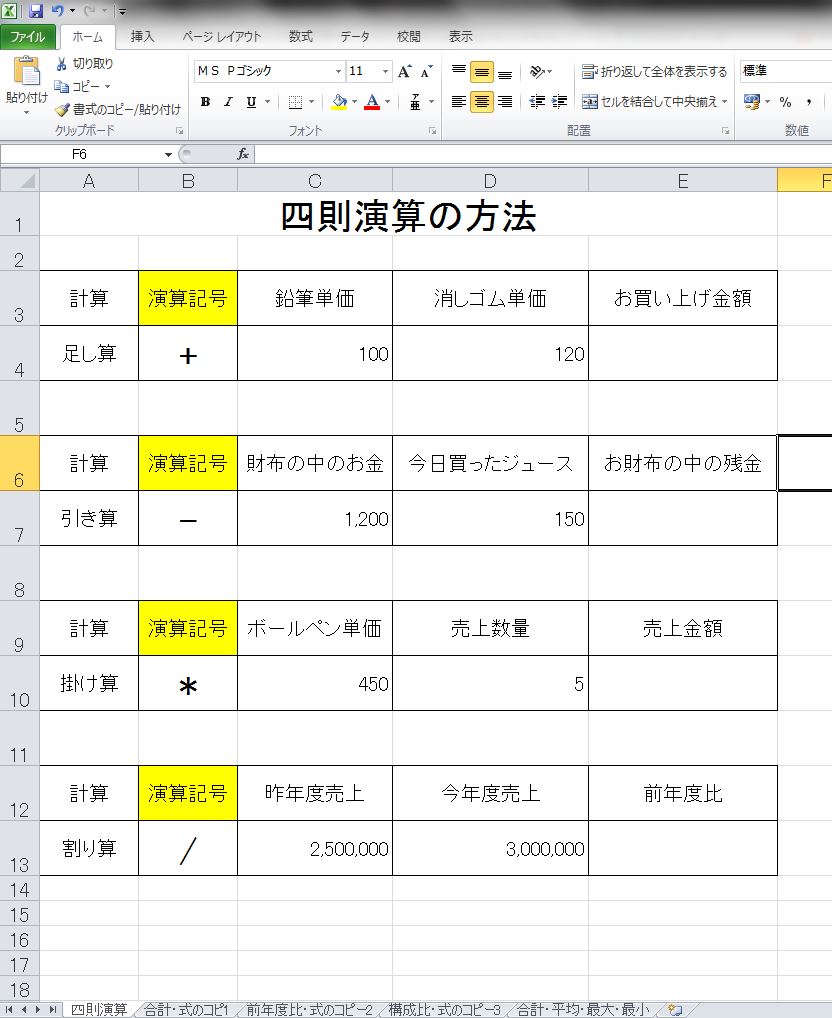Click the Cut (切り取り) scissors icon
Viewport: 832px width, 1018px height.
pos(62,64)
